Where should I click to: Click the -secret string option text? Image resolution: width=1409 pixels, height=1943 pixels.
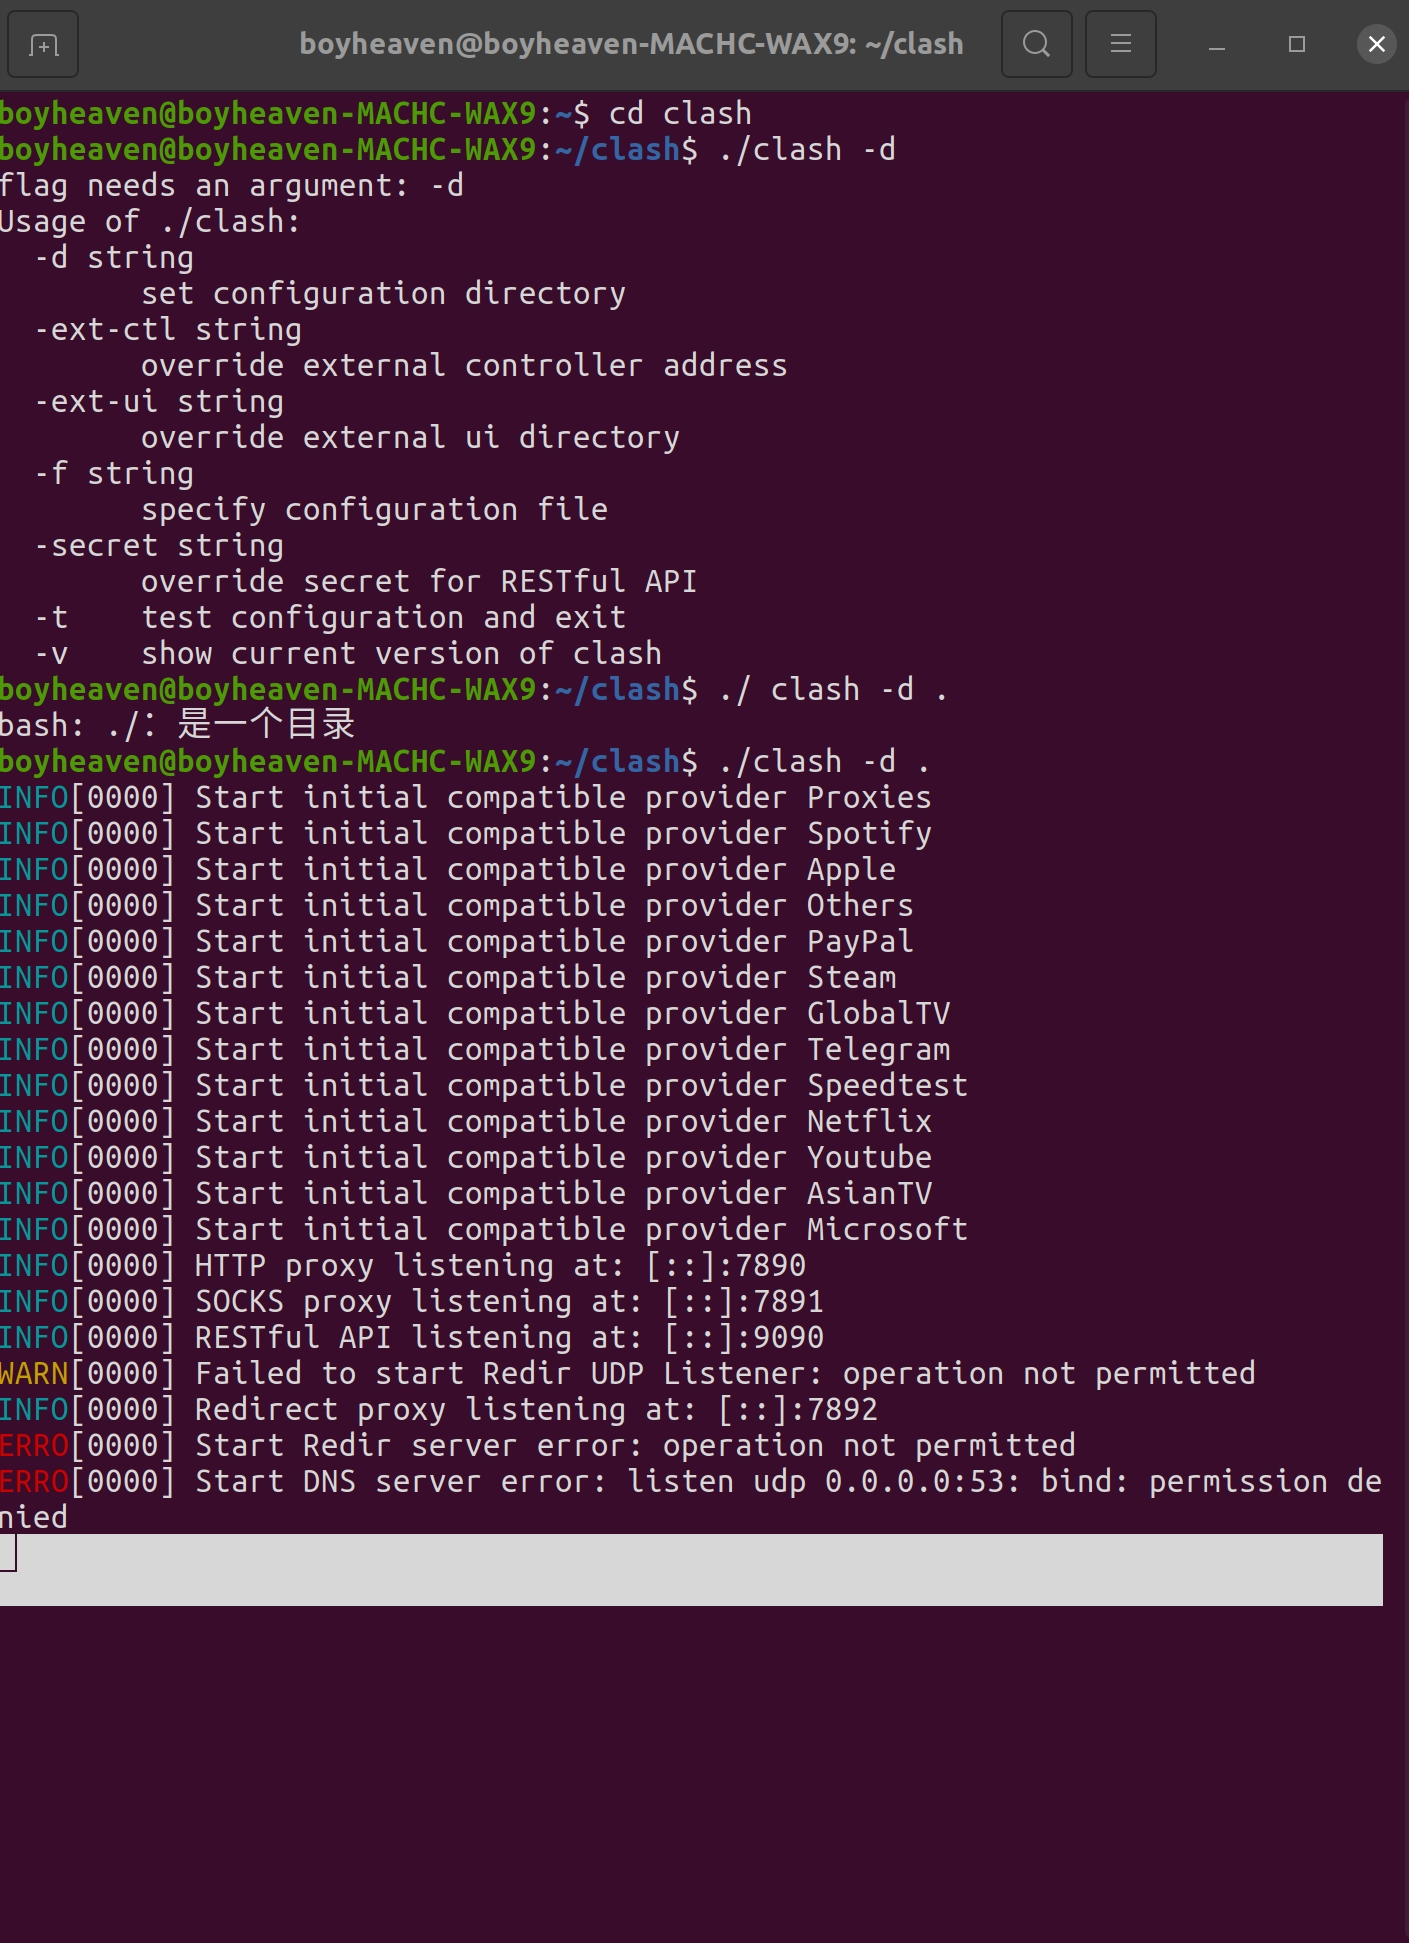pyautogui.click(x=159, y=545)
